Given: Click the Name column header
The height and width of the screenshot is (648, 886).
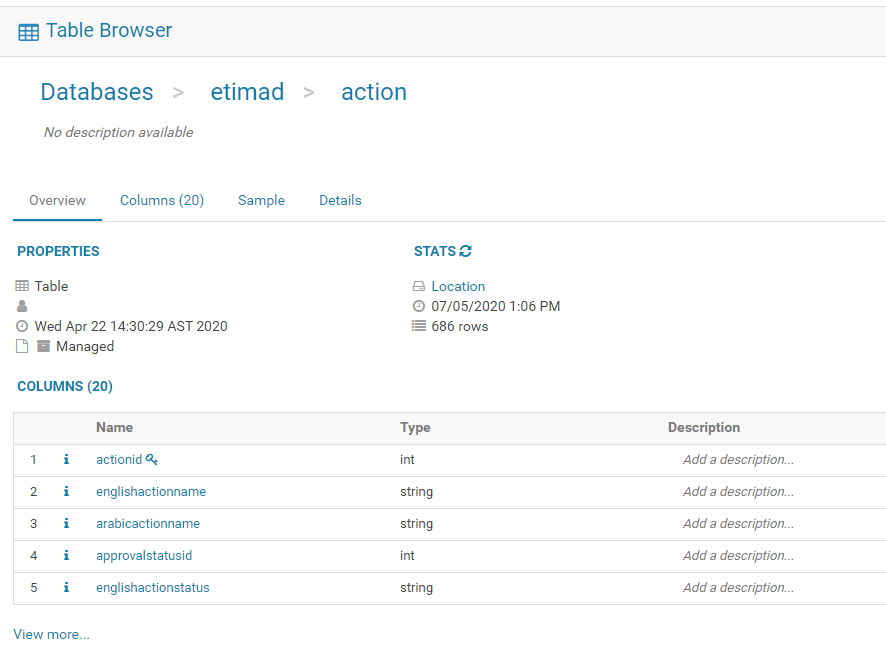Looking at the screenshot, I should point(115,428).
